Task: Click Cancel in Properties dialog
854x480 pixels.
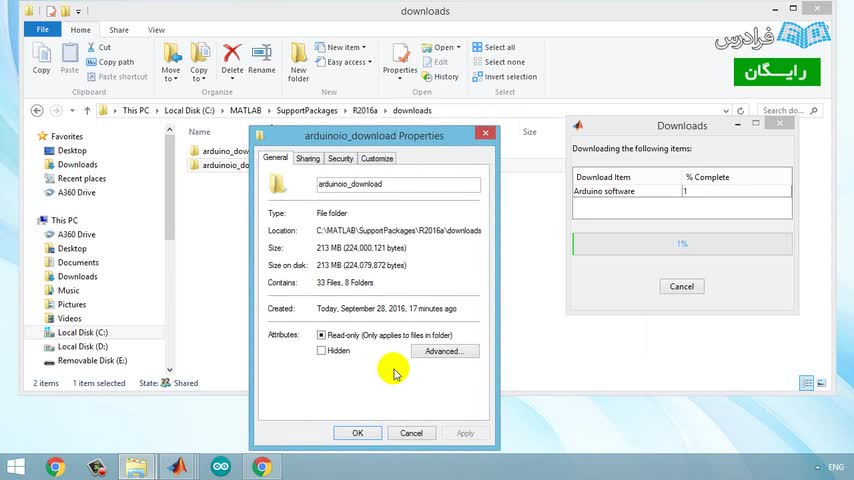Action: point(411,433)
